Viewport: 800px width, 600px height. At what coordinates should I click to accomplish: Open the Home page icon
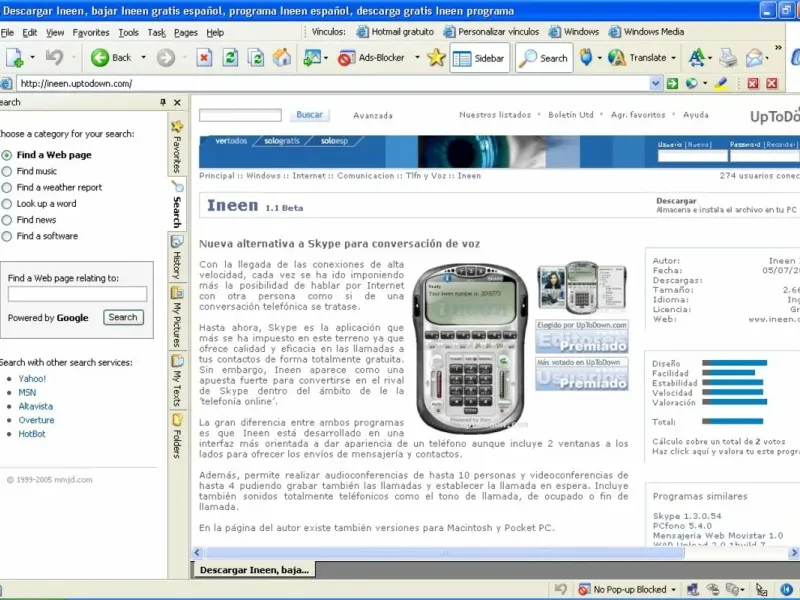click(282, 58)
